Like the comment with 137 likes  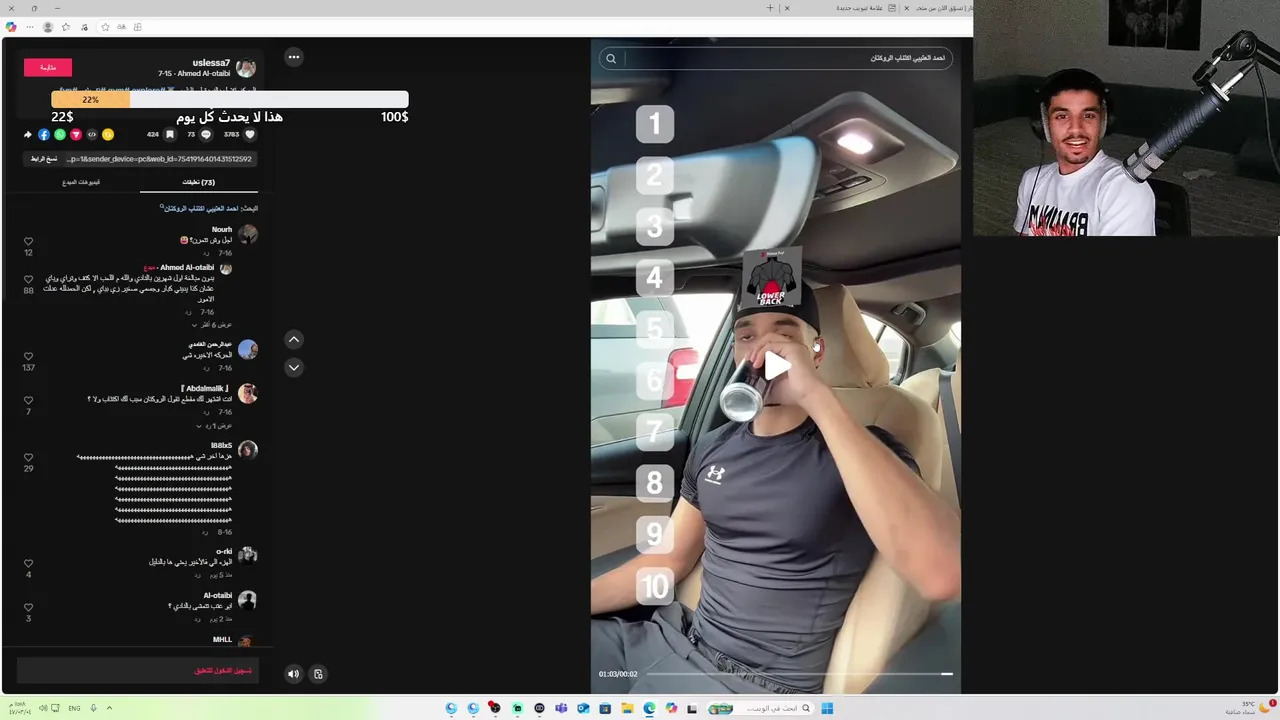pyautogui.click(x=28, y=356)
